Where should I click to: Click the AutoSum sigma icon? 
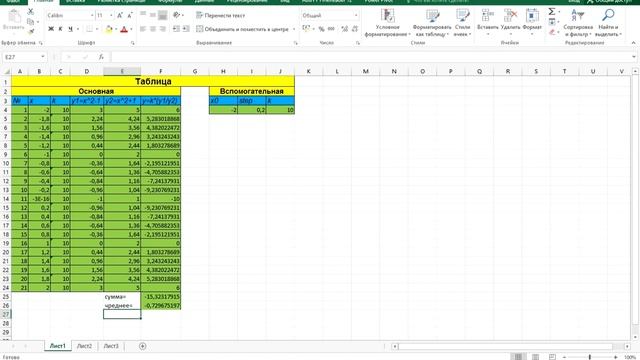(551, 12)
